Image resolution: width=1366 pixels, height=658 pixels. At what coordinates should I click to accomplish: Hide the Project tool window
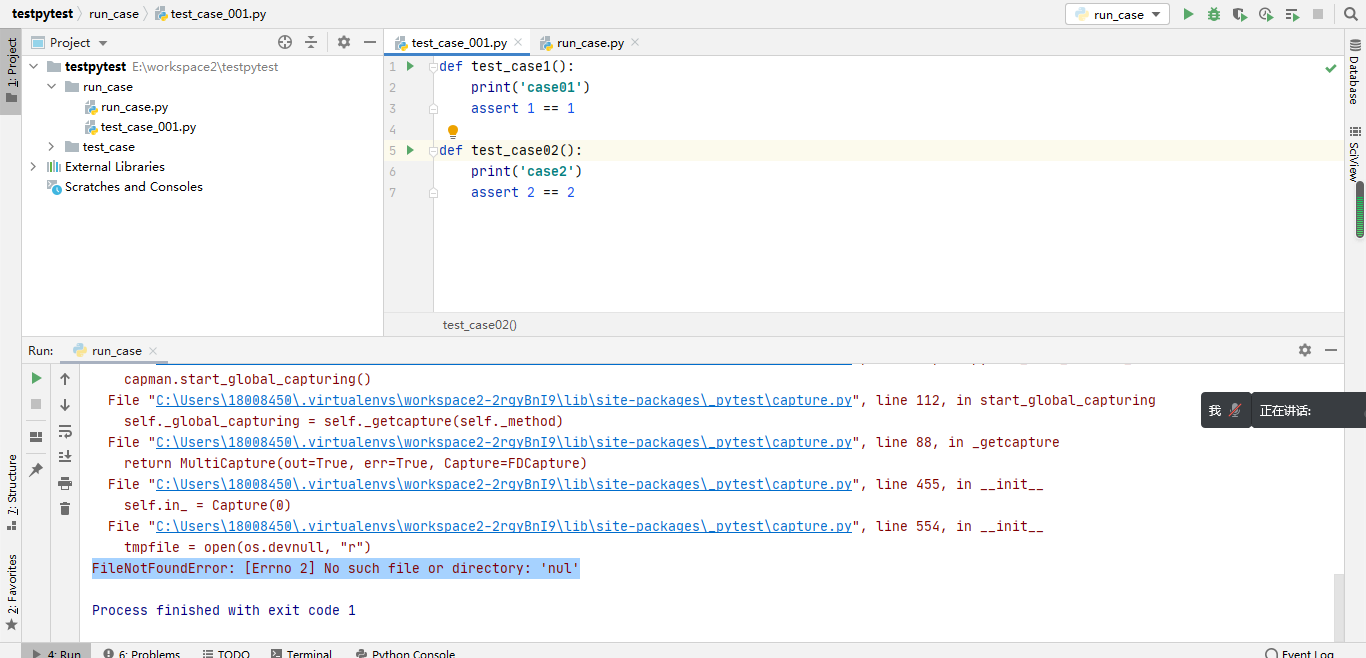370,42
